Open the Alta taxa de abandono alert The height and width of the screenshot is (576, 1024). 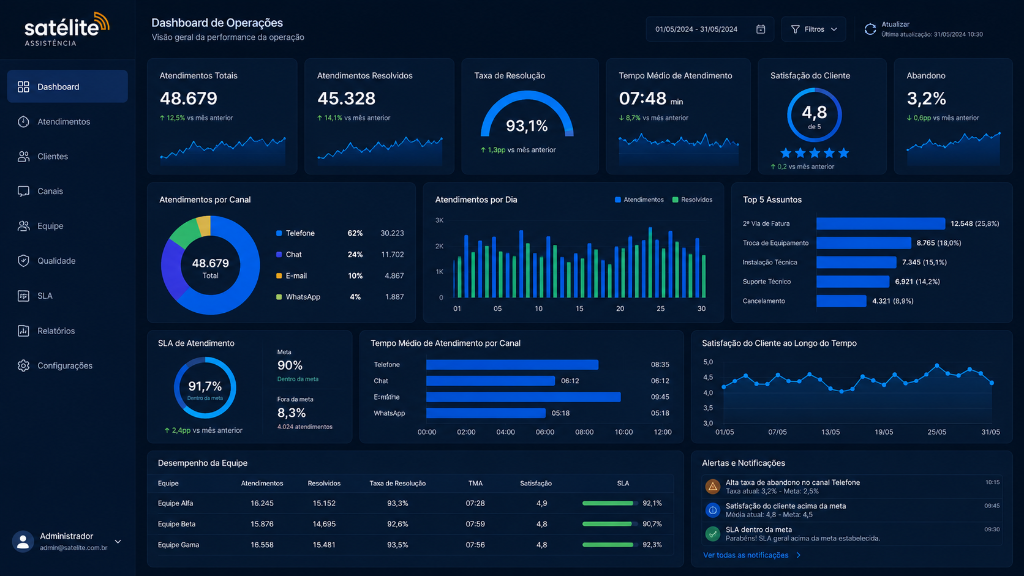(852, 487)
